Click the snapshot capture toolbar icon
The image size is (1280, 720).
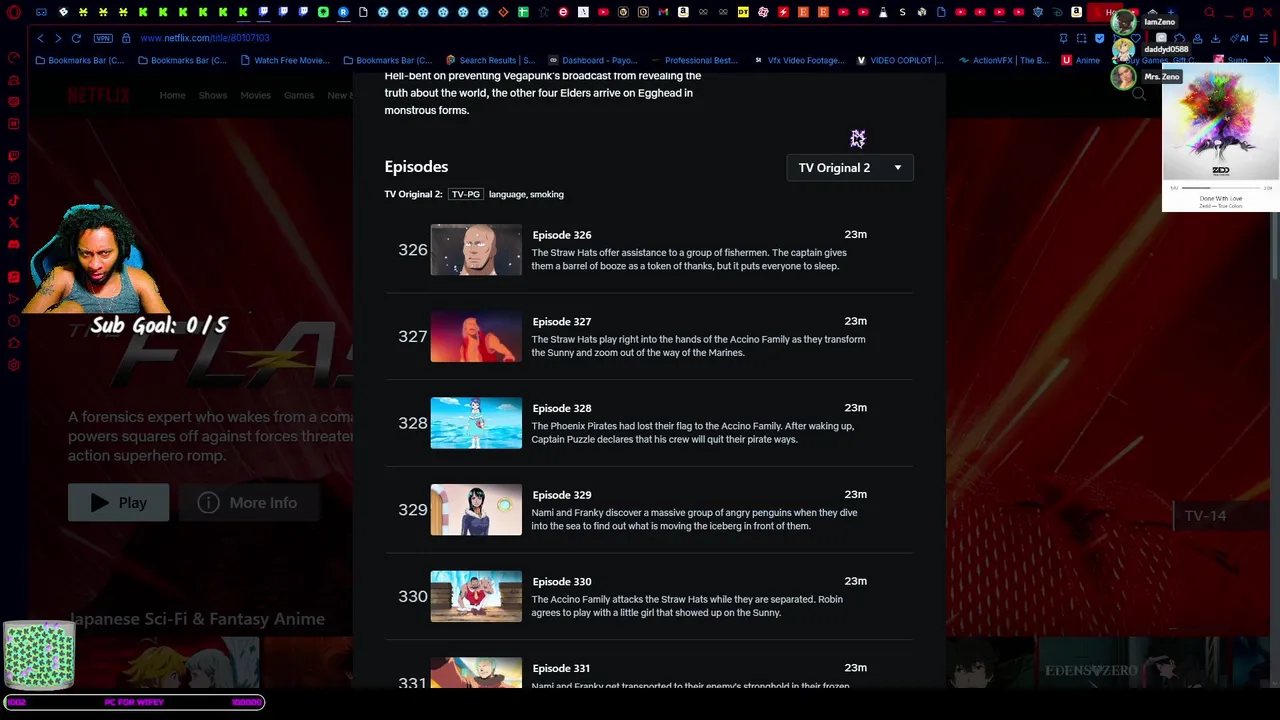point(1082,38)
